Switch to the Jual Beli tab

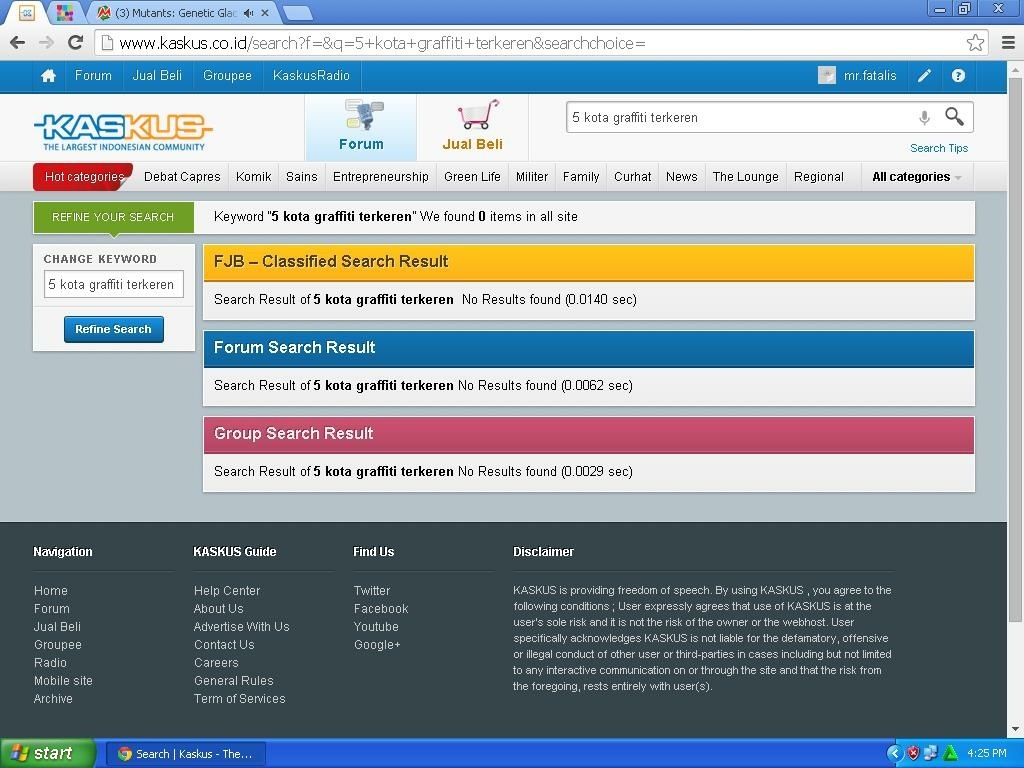click(472, 127)
